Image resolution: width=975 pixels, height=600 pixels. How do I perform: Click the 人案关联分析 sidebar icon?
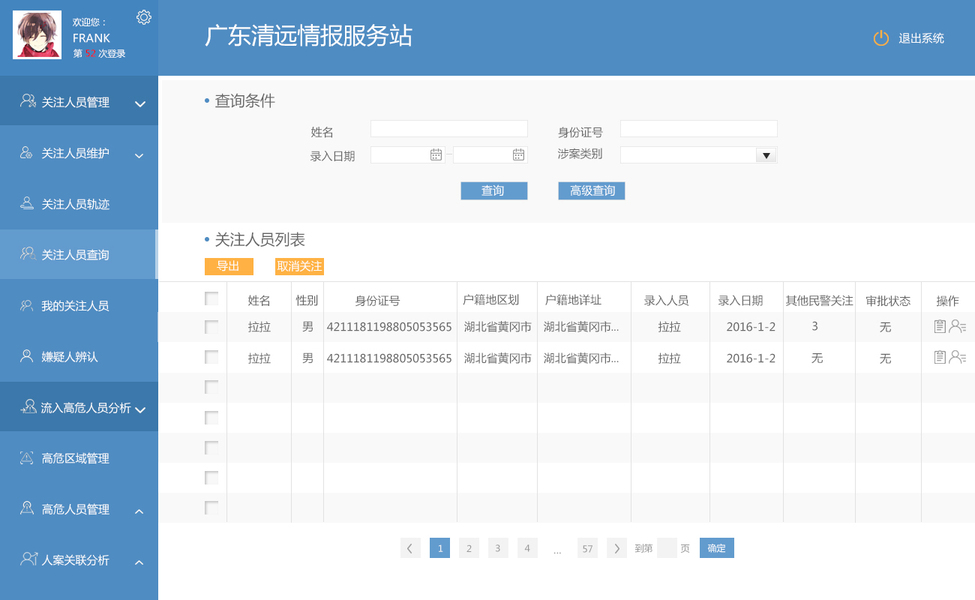[29, 559]
